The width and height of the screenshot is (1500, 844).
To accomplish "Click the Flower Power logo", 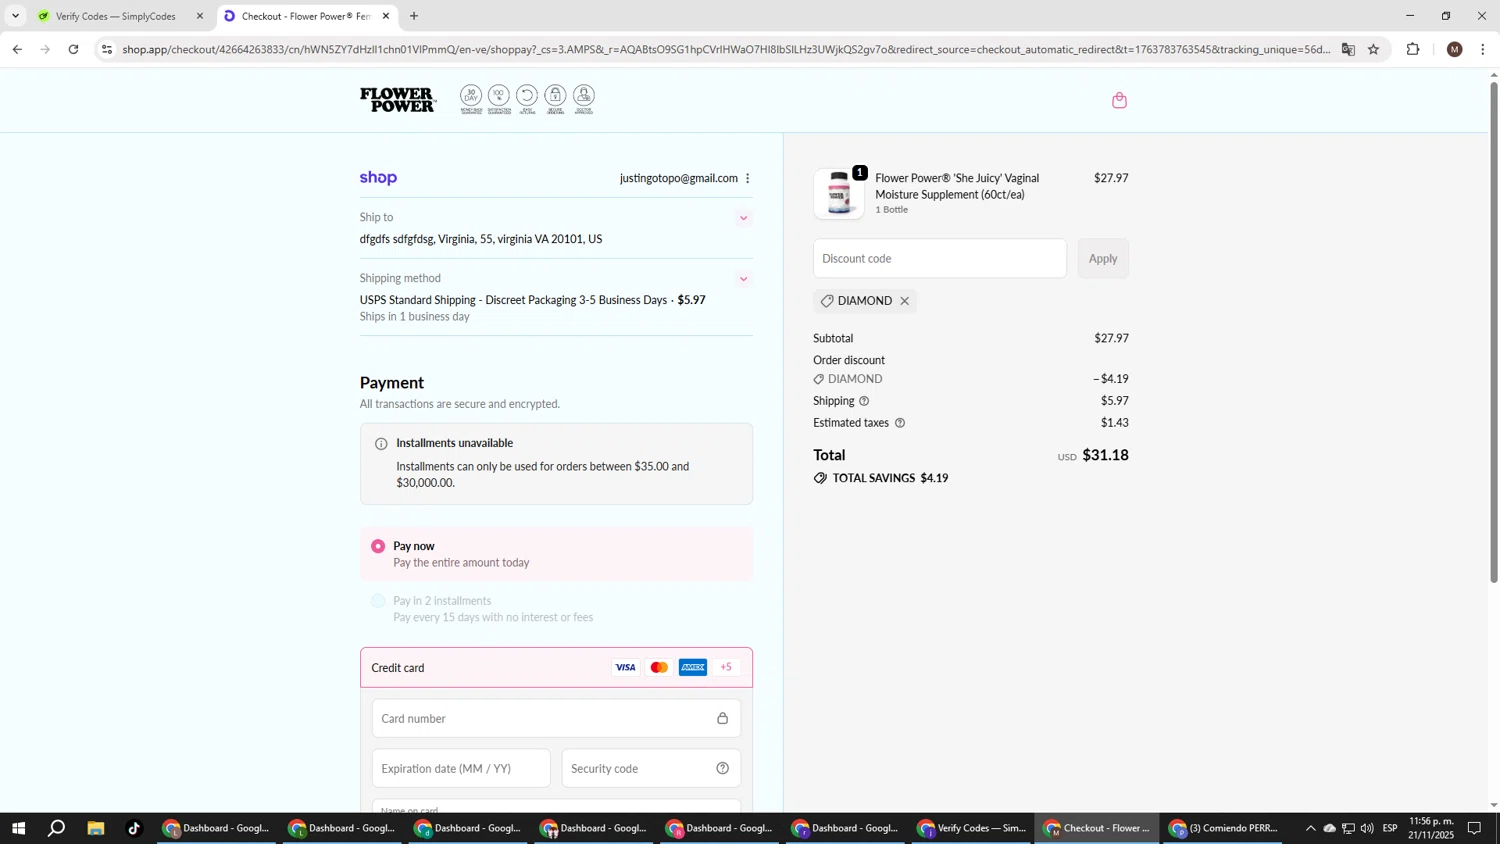I will (x=398, y=100).
